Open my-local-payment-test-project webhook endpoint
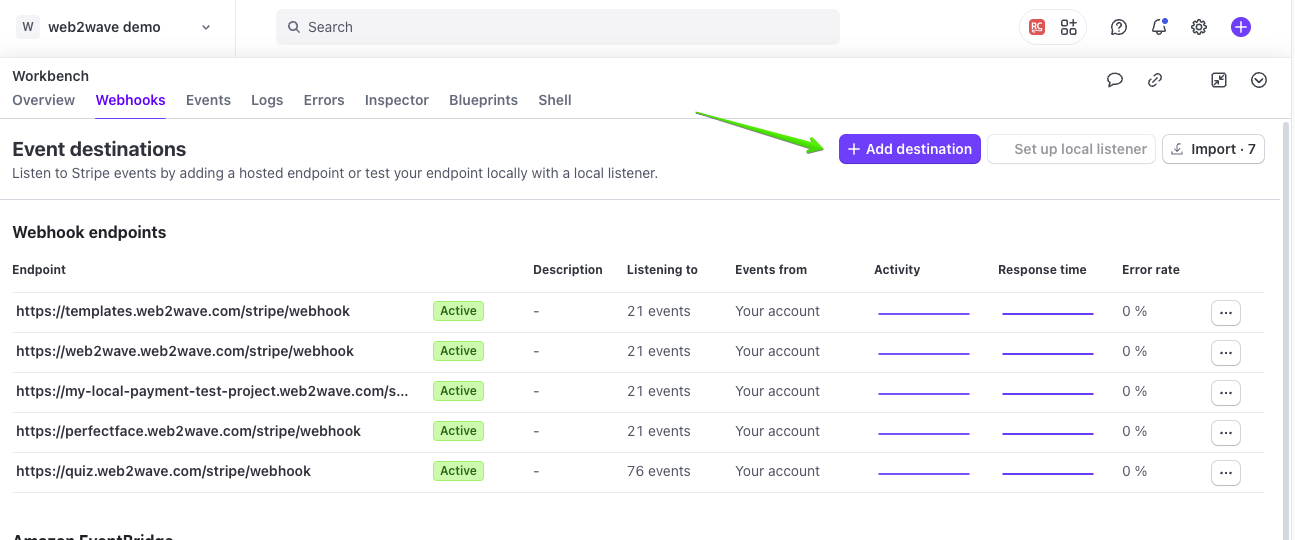1295x540 pixels. point(212,391)
